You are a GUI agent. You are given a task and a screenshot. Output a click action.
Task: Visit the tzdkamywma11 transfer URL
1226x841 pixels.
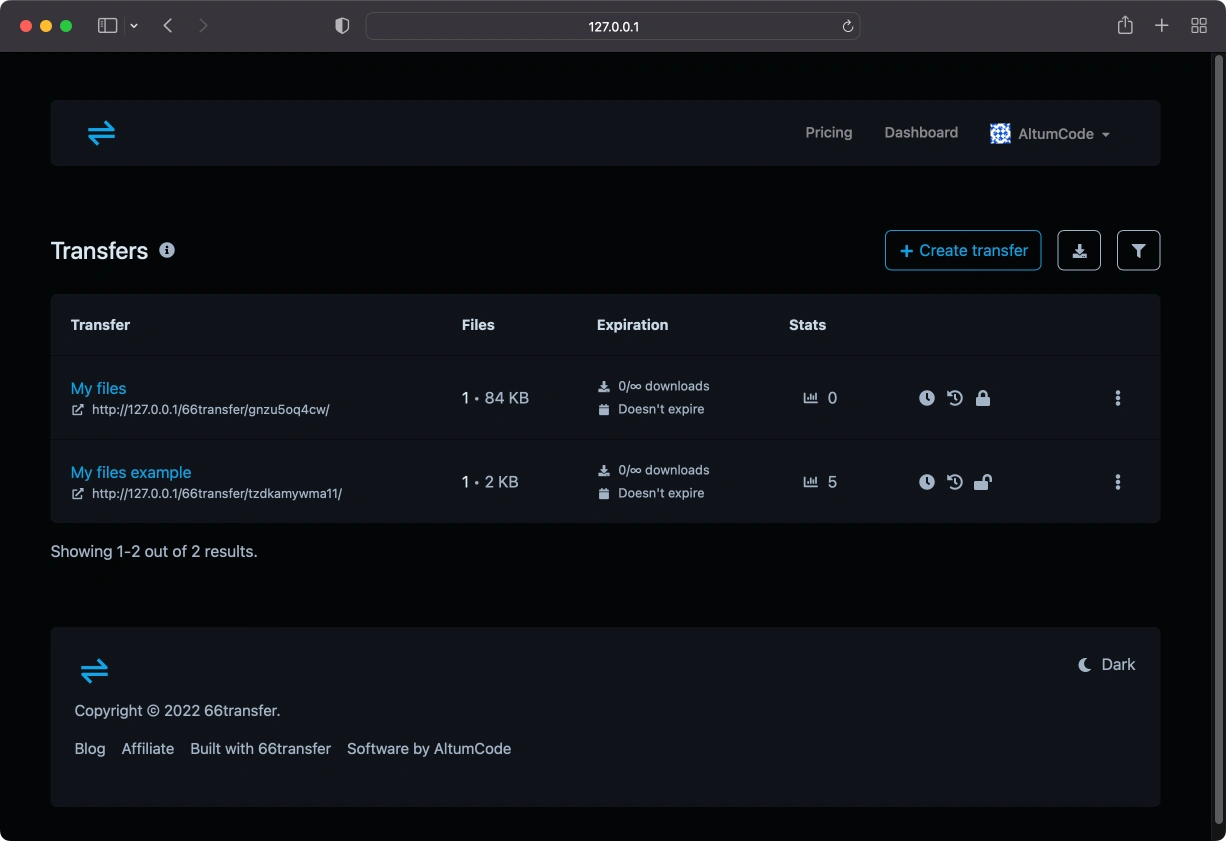click(x=217, y=494)
